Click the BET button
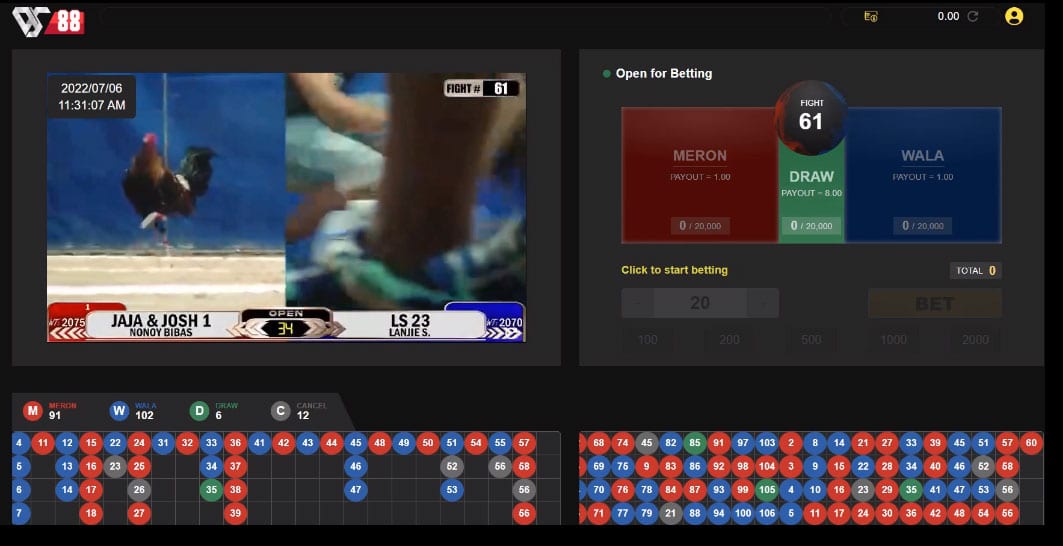The image size is (1063, 546). (935, 303)
